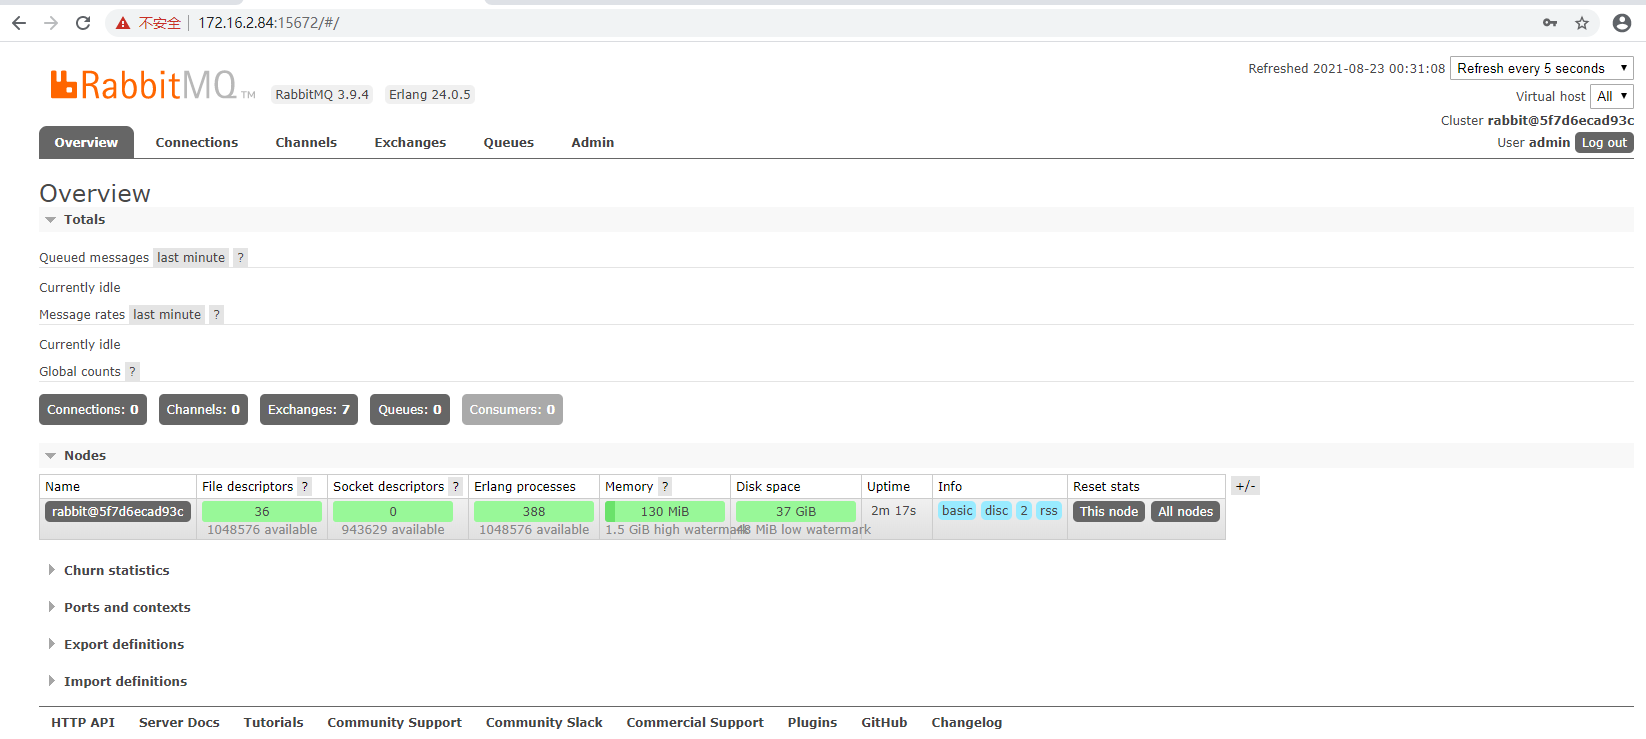Image resolution: width=1646 pixels, height=739 pixels.
Task: Open the browser profile avatar icon
Action: (1622, 23)
